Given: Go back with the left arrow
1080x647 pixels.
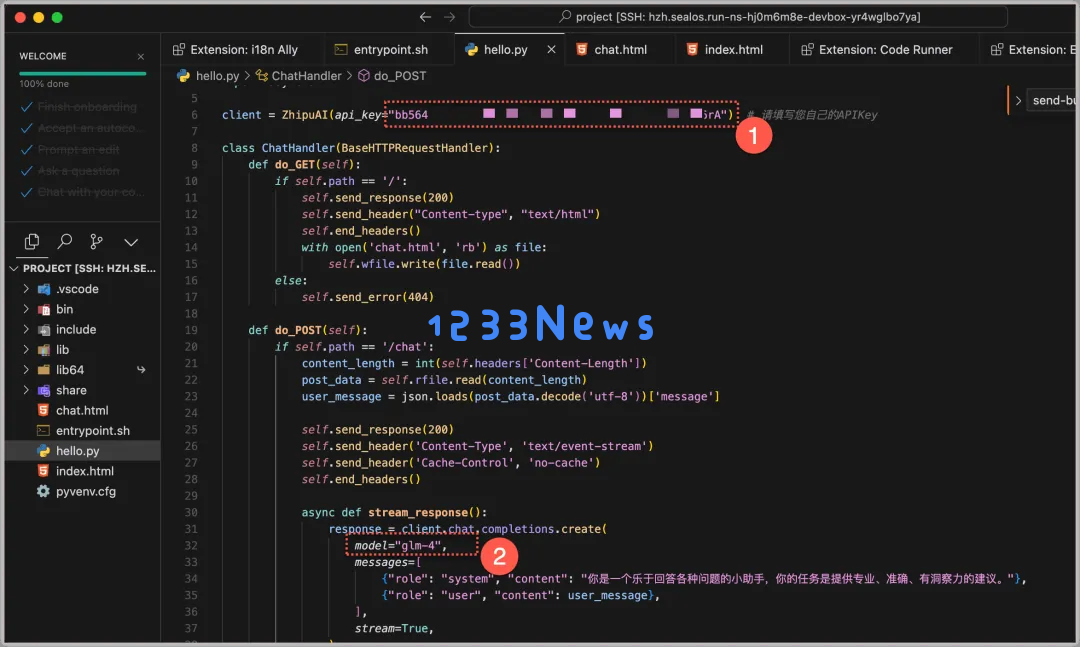Looking at the screenshot, I should click(x=425, y=17).
